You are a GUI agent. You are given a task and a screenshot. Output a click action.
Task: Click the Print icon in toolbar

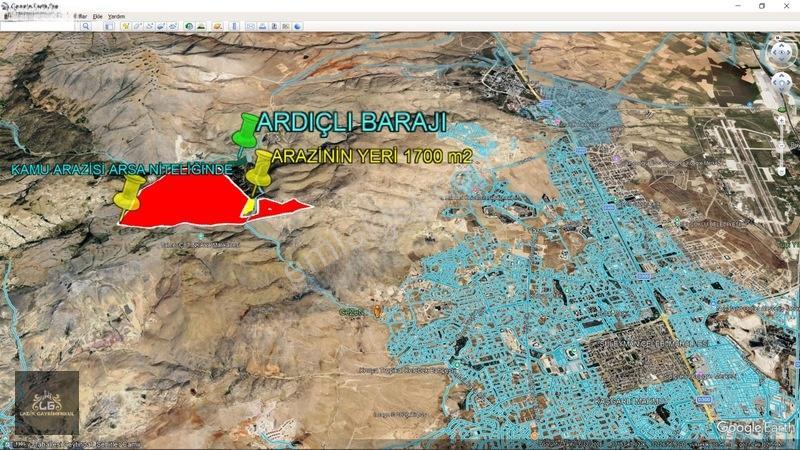262,26
